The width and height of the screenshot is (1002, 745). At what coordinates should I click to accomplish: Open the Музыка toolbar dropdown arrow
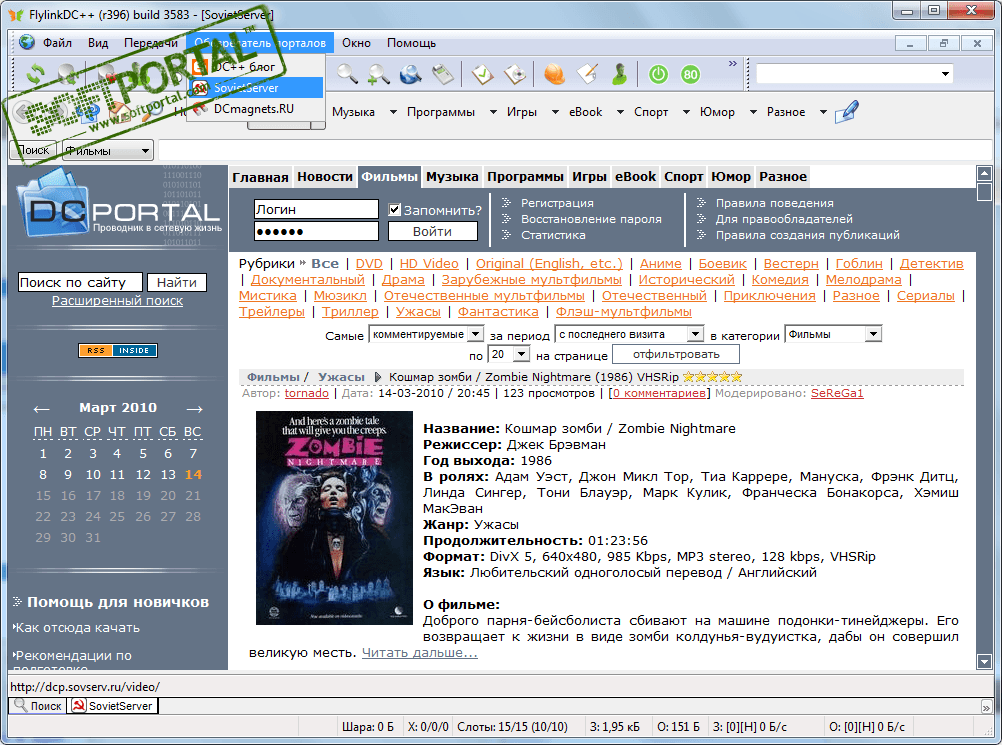(393, 112)
